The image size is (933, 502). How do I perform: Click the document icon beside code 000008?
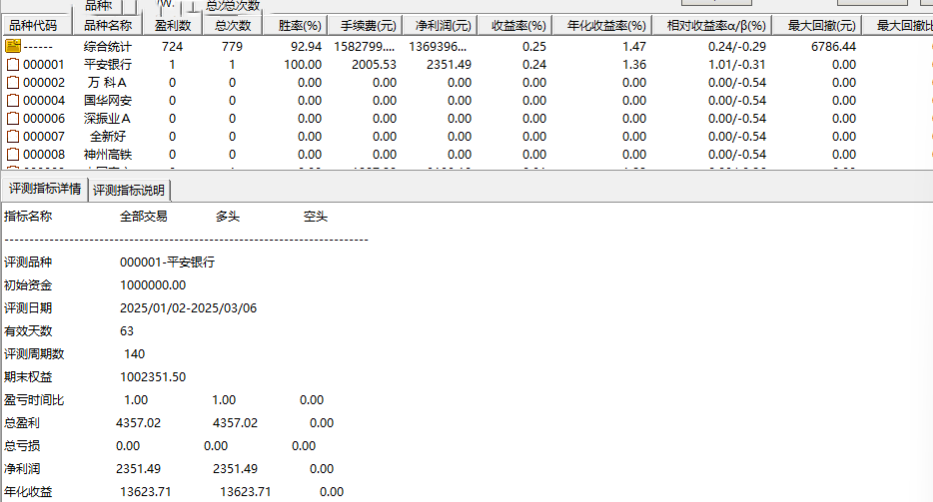[x=13, y=155]
